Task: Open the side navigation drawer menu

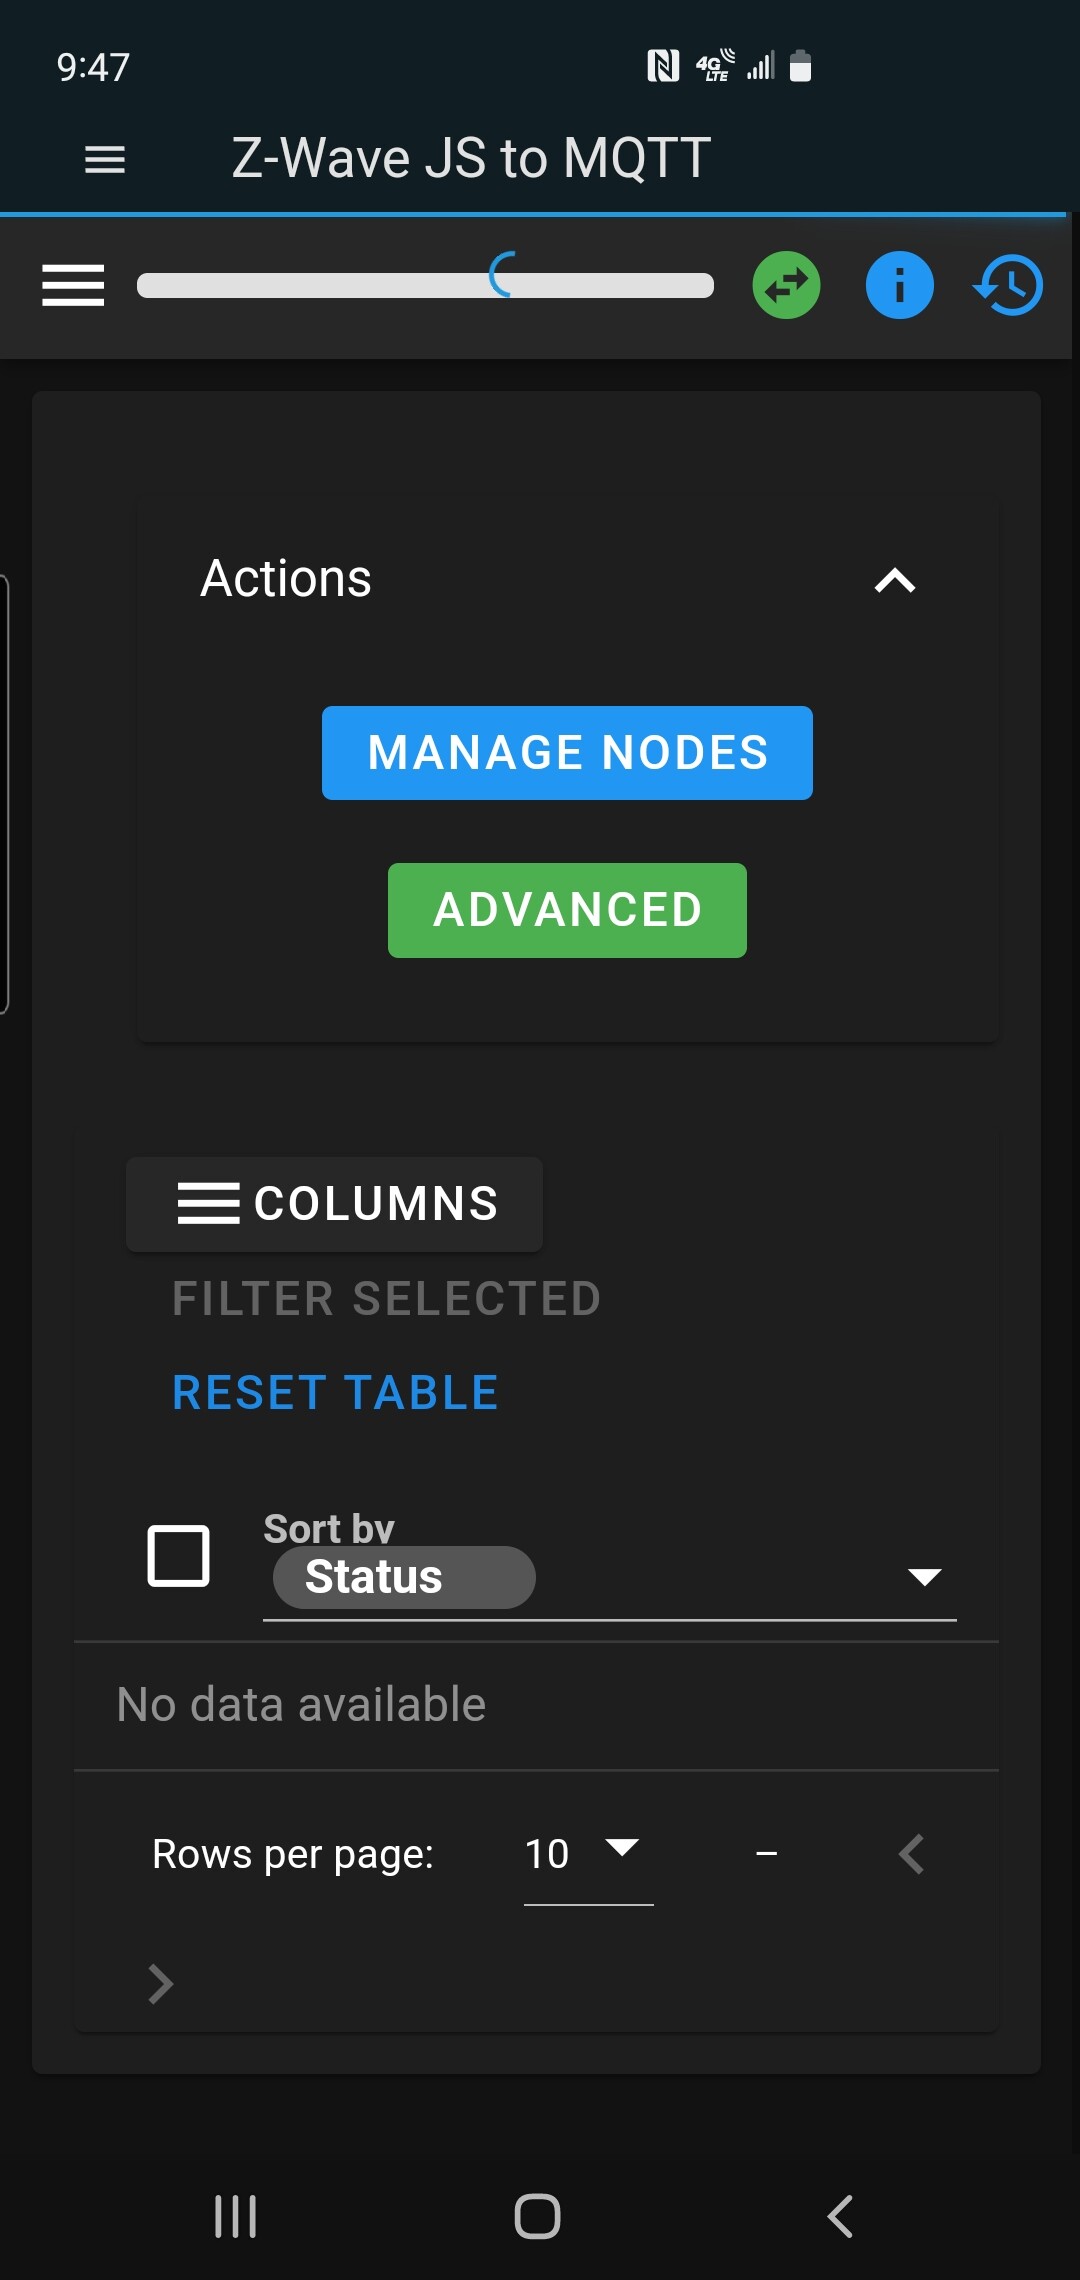Action: pos(73,286)
